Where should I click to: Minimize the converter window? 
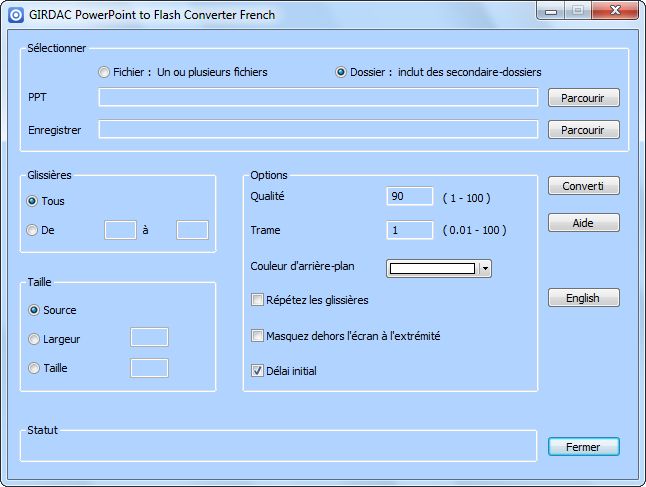click(x=550, y=11)
